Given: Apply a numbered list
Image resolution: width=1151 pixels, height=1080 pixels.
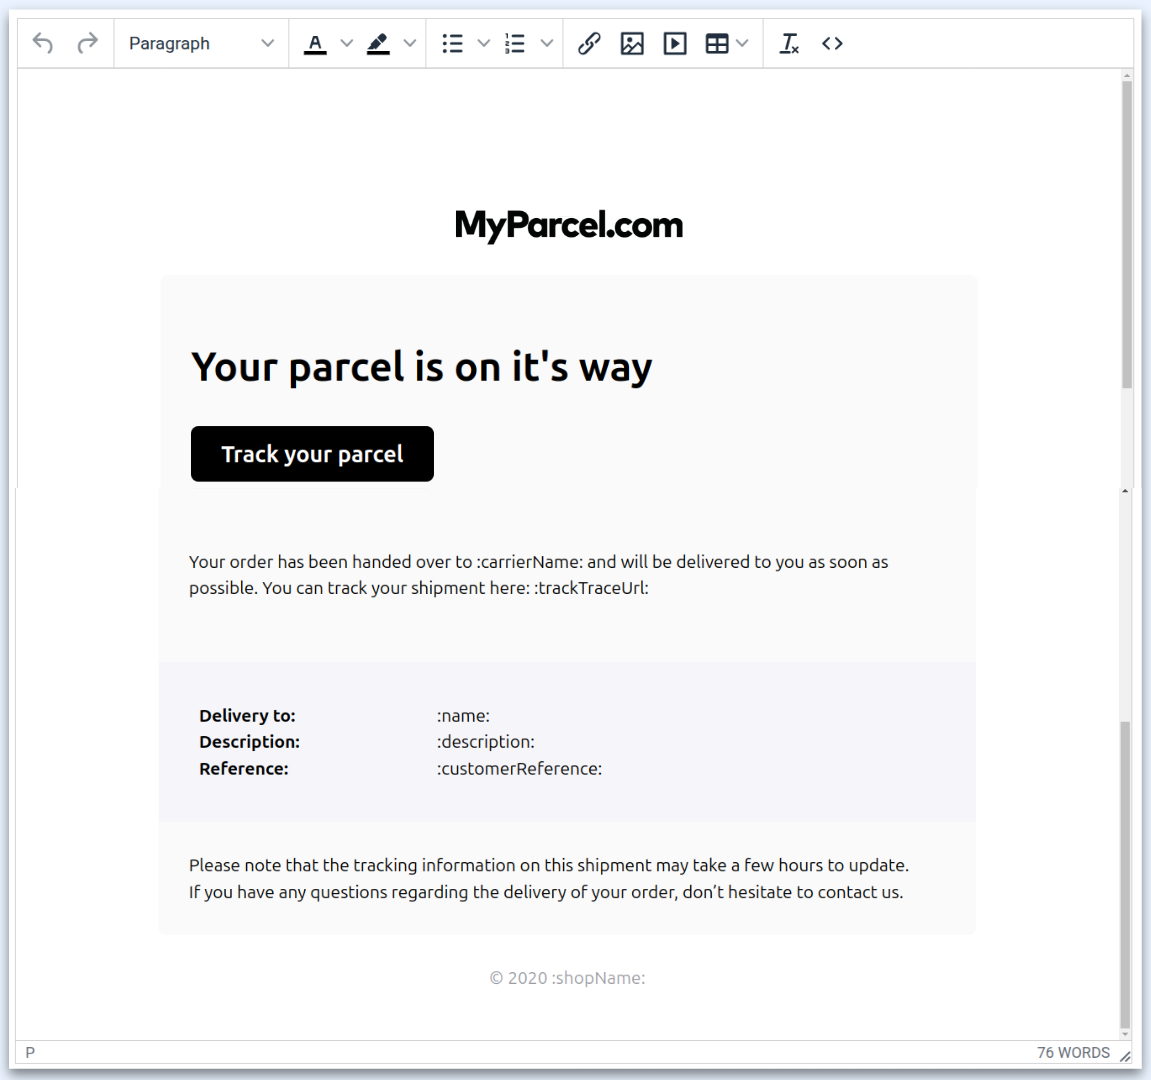Looking at the screenshot, I should pos(515,43).
